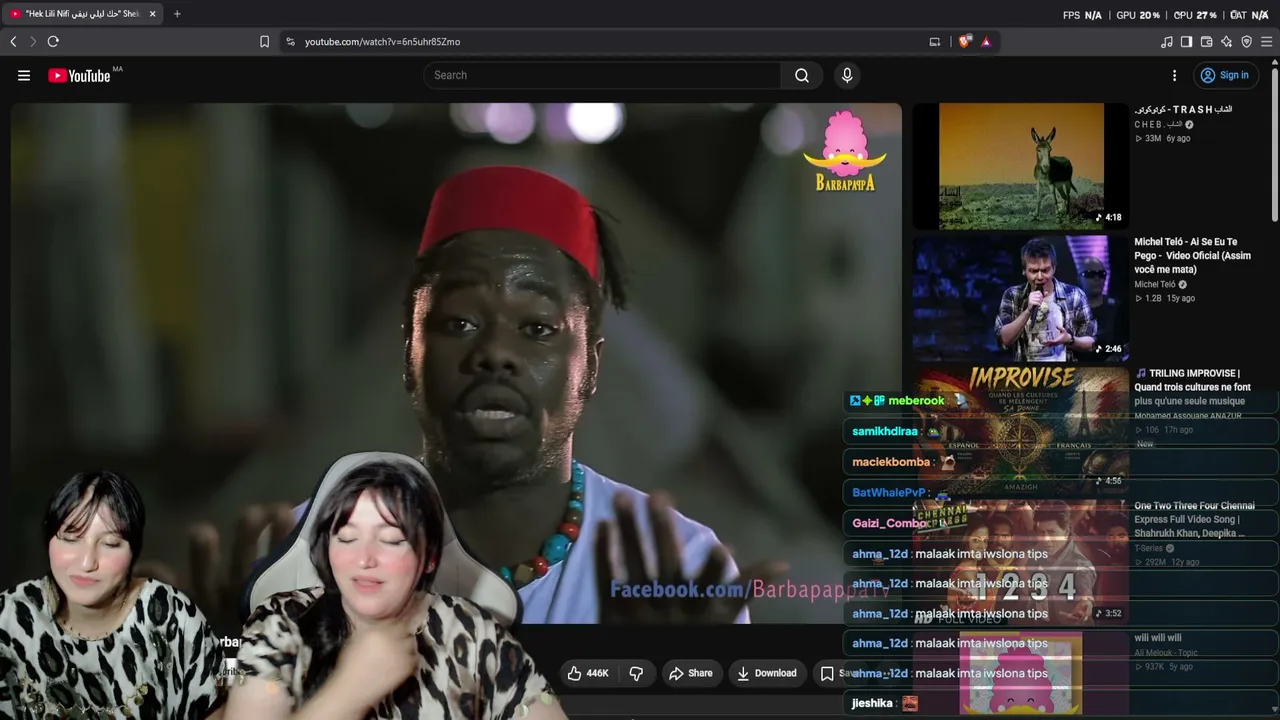
Task: Open the browser media playlist icon
Action: (x=1166, y=41)
